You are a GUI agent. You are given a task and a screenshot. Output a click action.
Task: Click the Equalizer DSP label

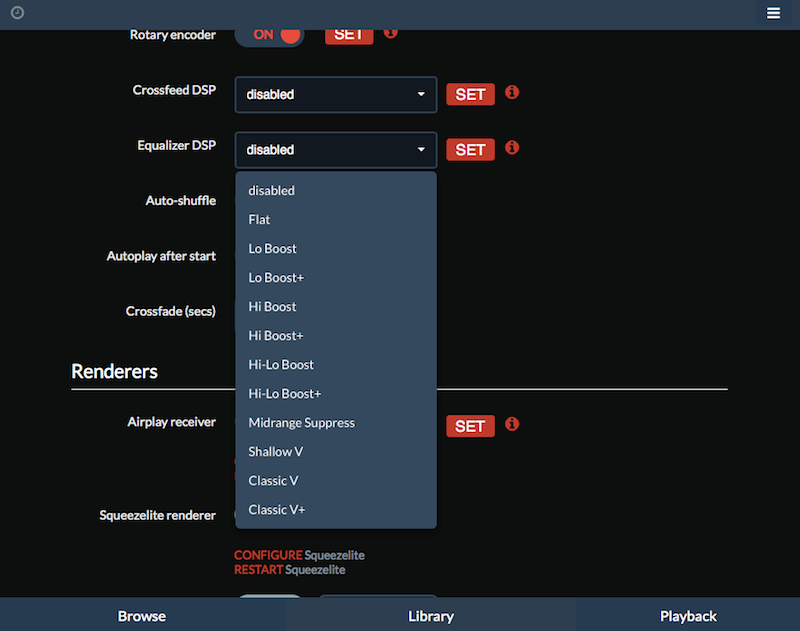[177, 145]
